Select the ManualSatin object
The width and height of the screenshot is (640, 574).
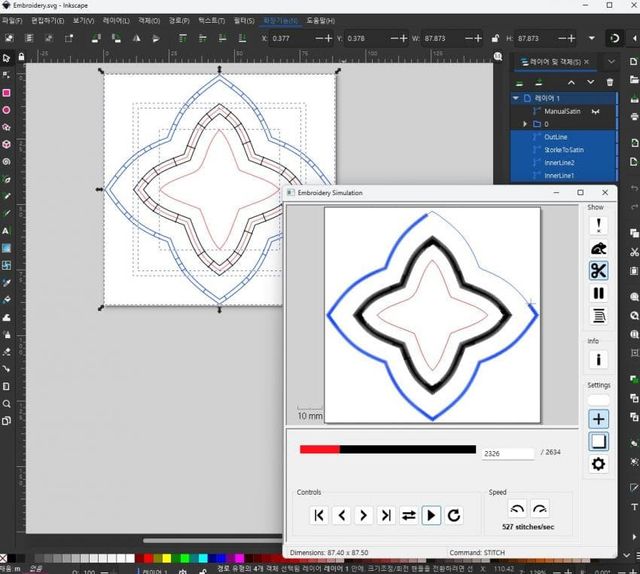tap(562, 112)
